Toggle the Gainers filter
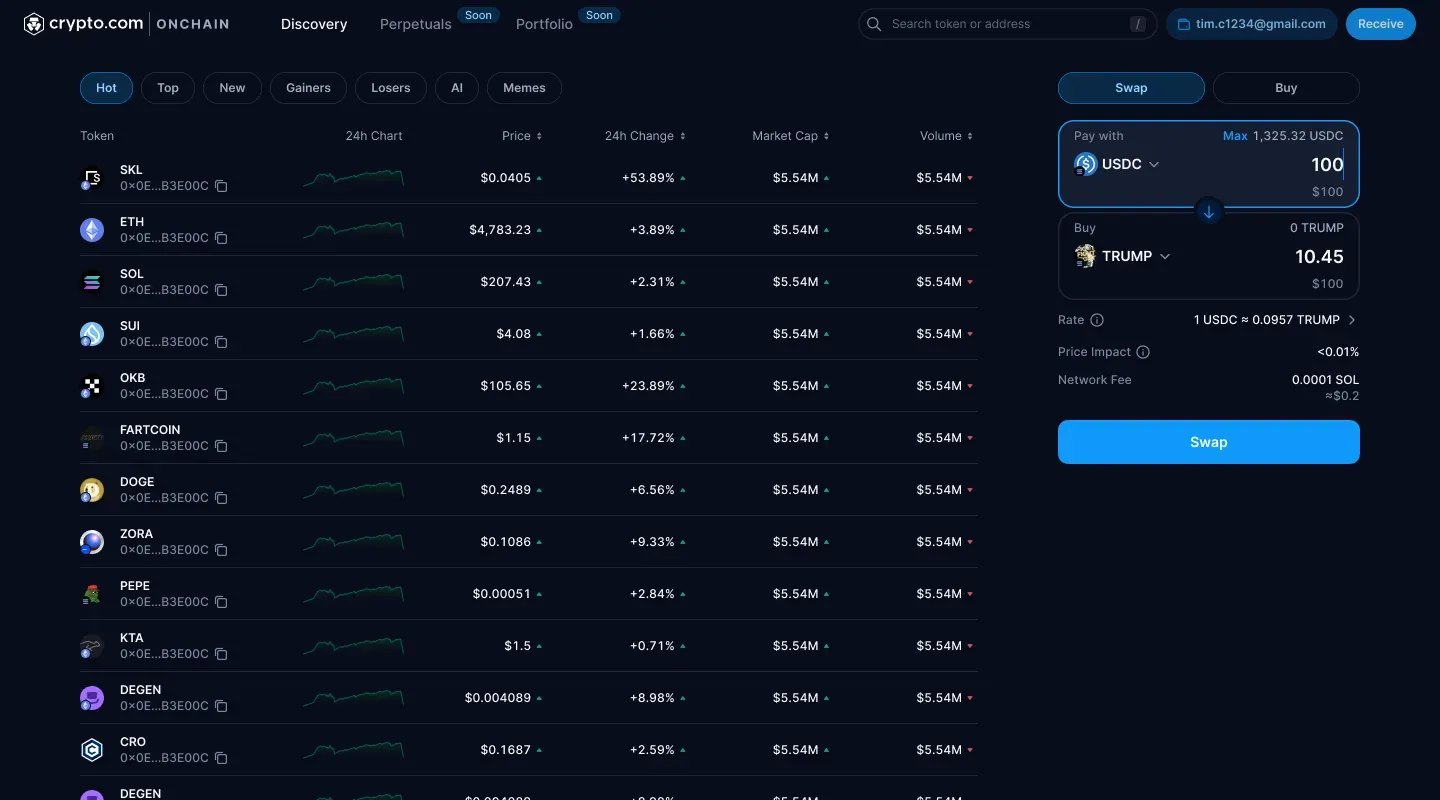The image size is (1440, 800). (308, 88)
